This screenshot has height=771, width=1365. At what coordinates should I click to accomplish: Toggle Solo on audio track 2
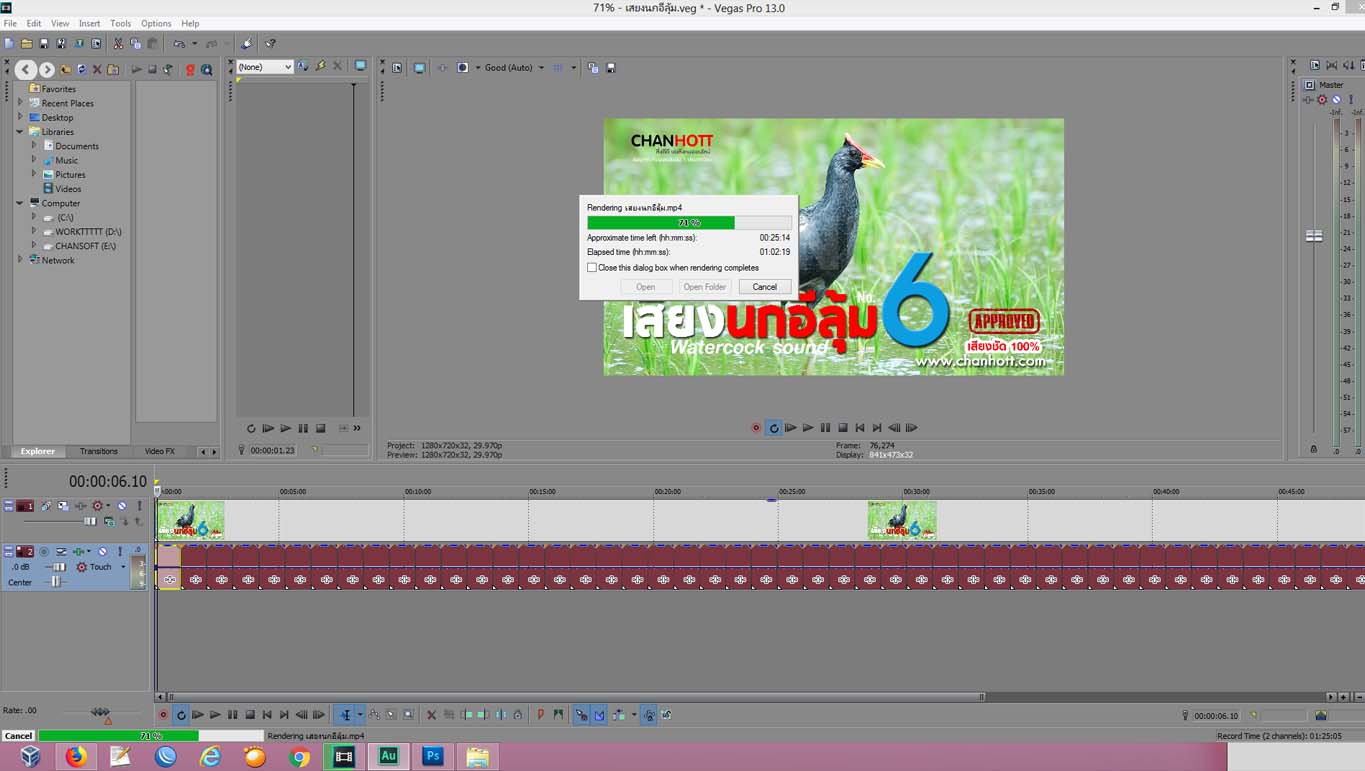120,551
